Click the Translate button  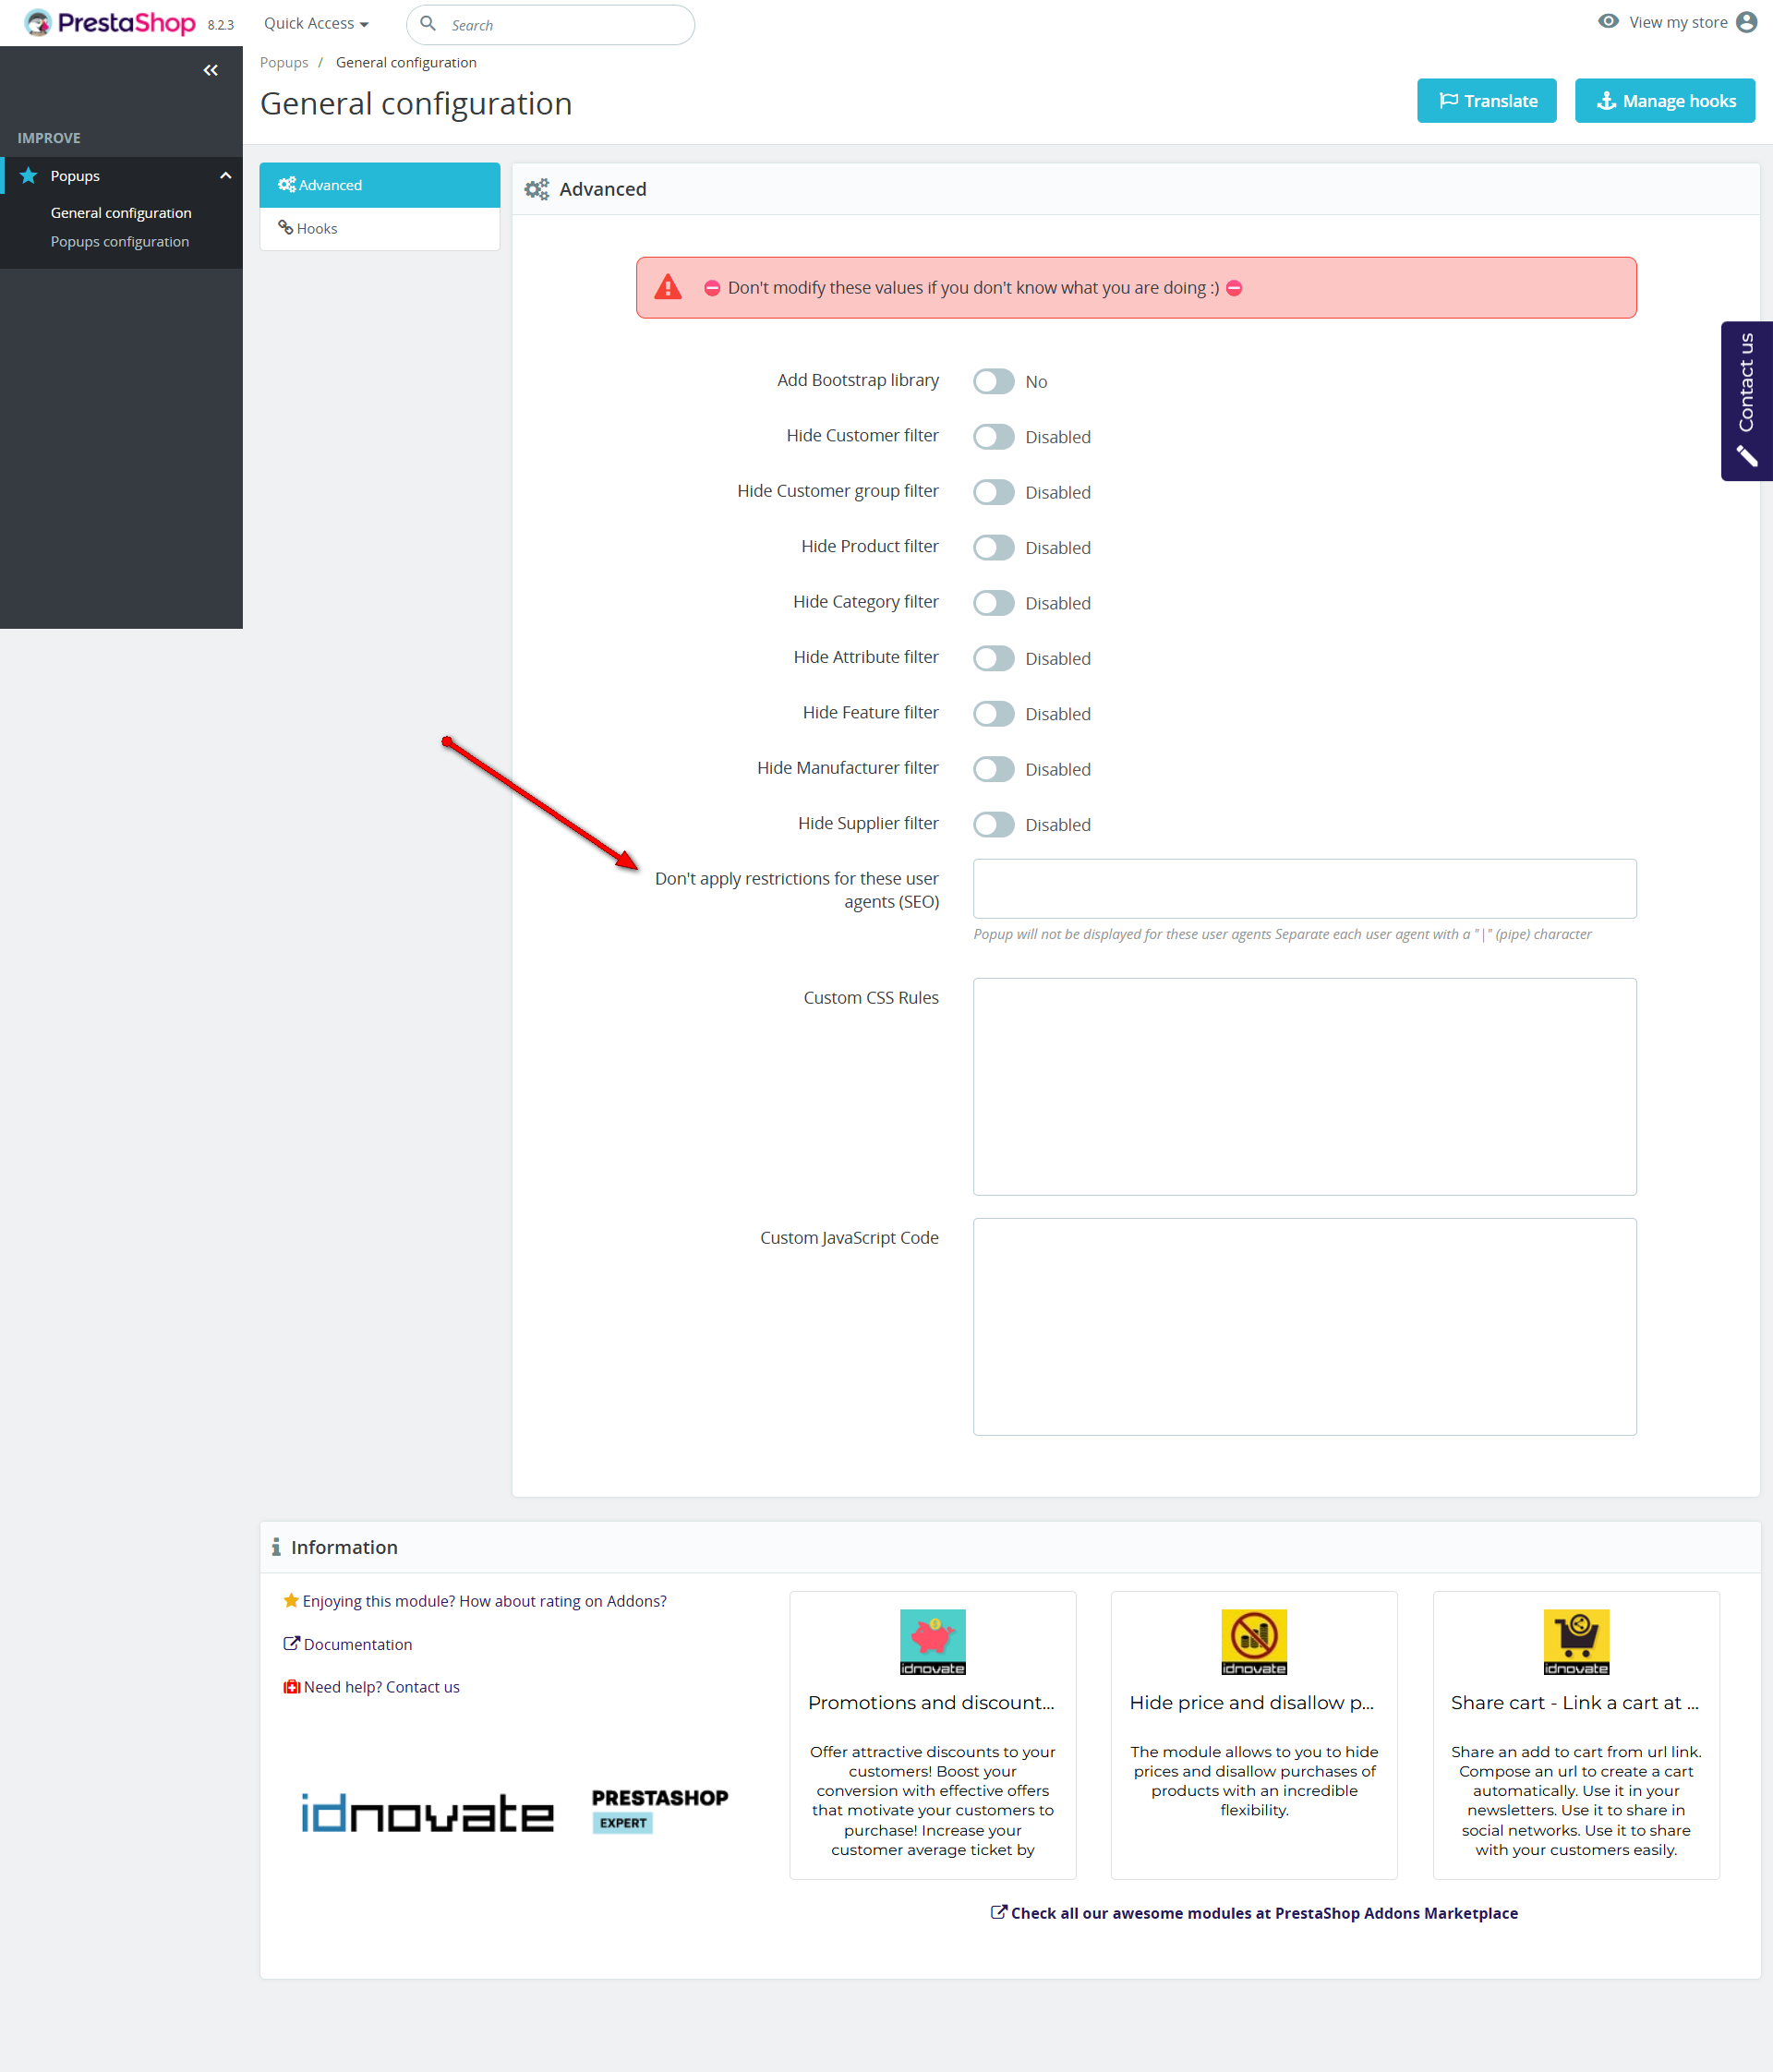(1486, 101)
